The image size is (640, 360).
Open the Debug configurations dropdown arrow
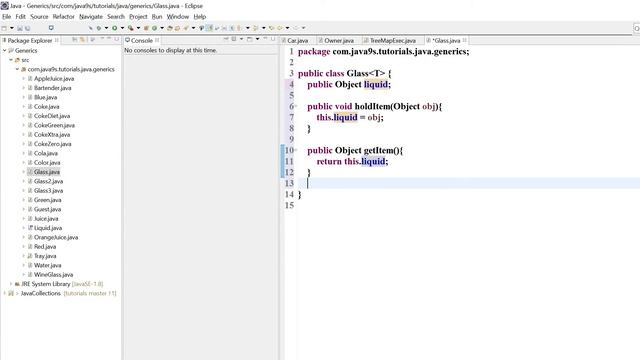click(x=106, y=28)
